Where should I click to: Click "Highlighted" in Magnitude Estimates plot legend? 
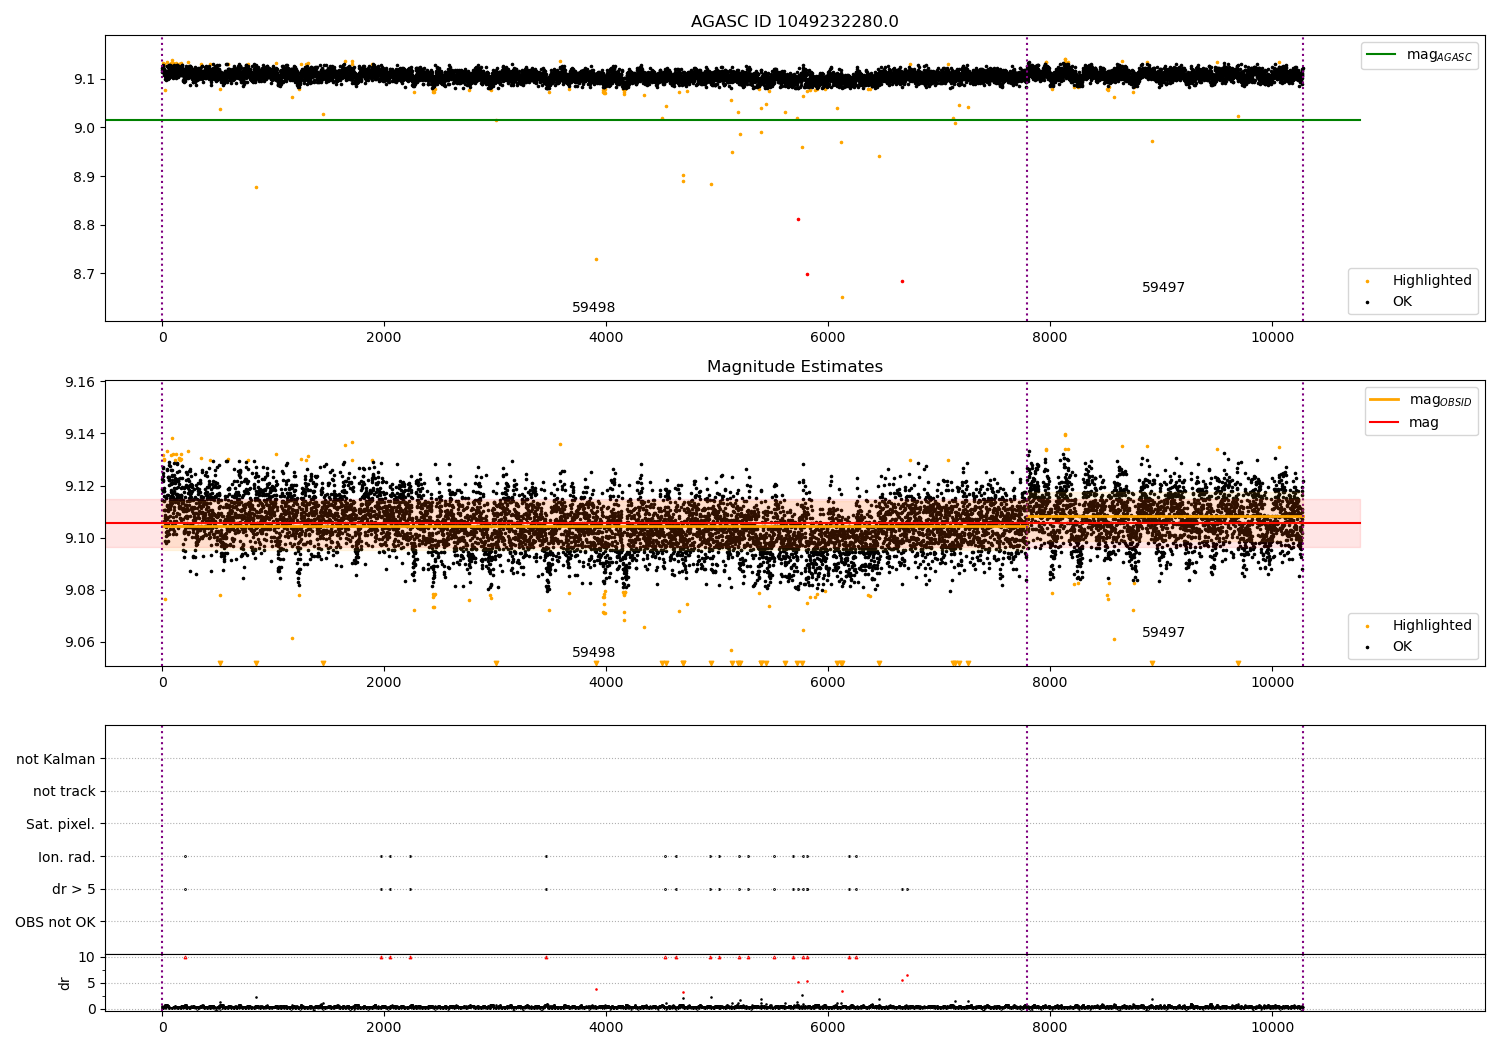coord(1432,626)
